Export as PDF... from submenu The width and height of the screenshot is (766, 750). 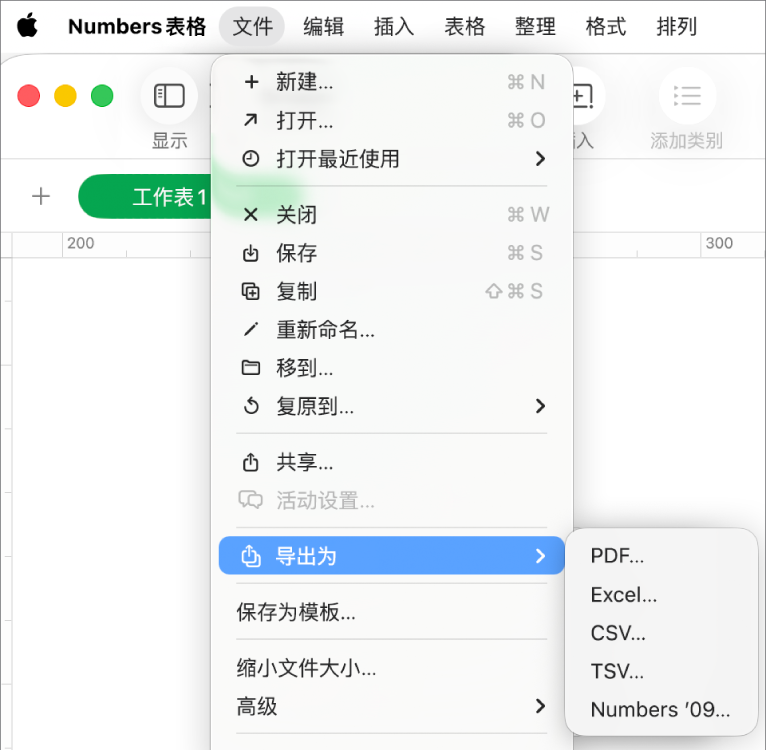(661, 556)
